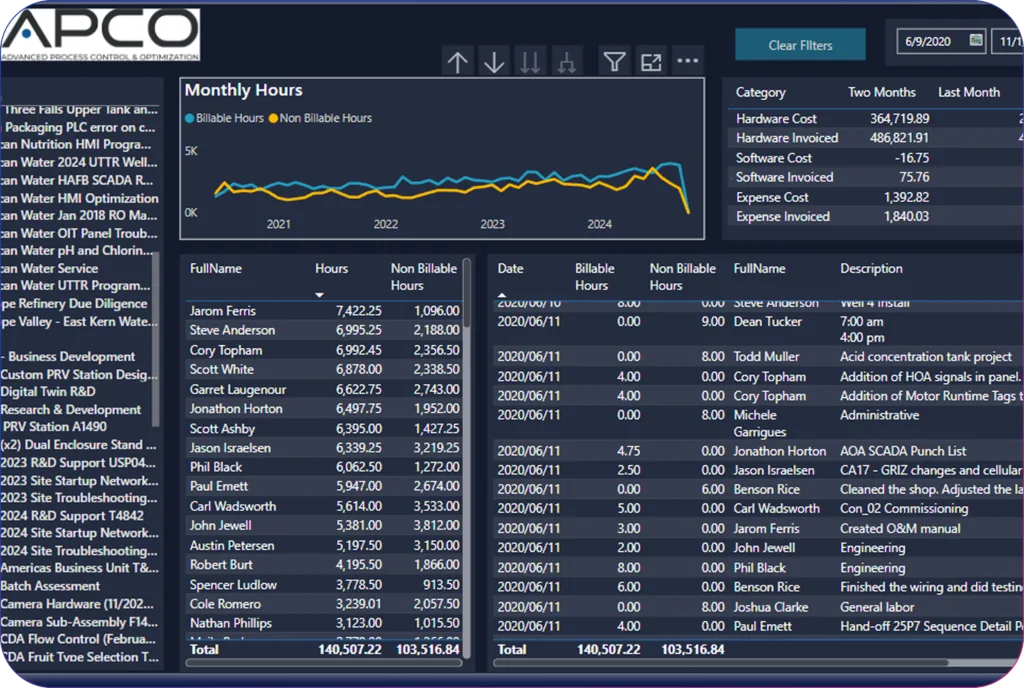Open calendar picker in 6/9/2020 date box
The height and width of the screenshot is (688, 1024).
point(976,41)
